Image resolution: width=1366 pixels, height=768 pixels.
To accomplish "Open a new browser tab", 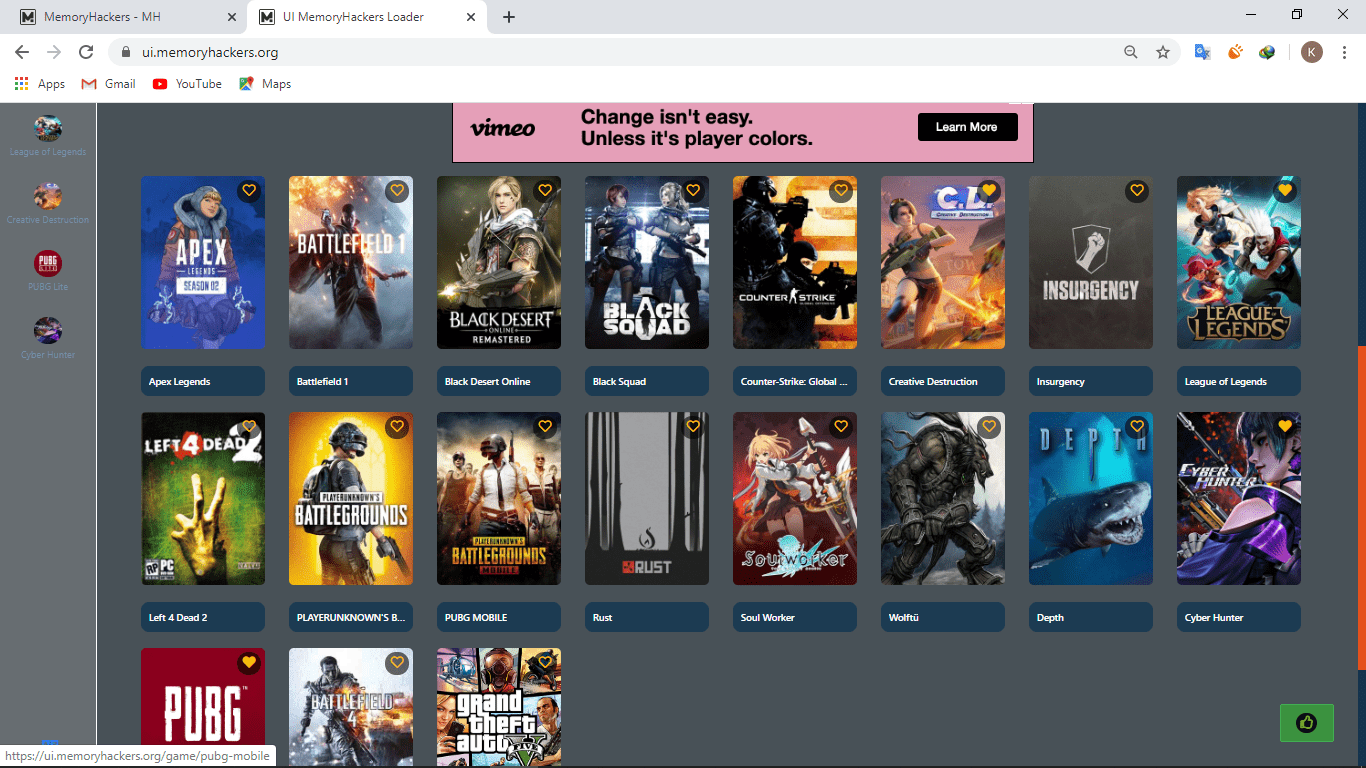I will tap(509, 17).
